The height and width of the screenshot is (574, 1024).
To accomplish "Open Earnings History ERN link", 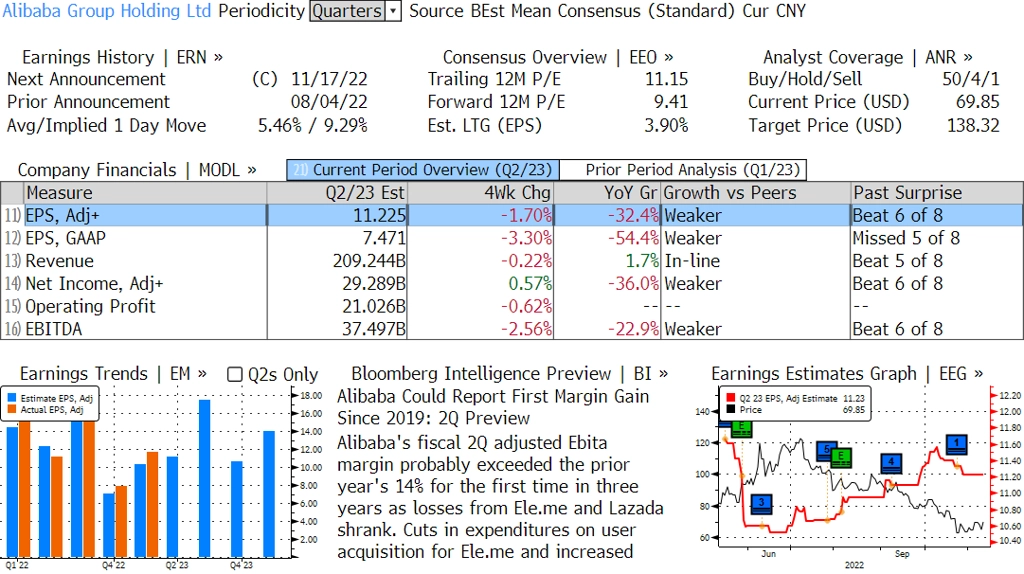I will pyautogui.click(x=122, y=57).
